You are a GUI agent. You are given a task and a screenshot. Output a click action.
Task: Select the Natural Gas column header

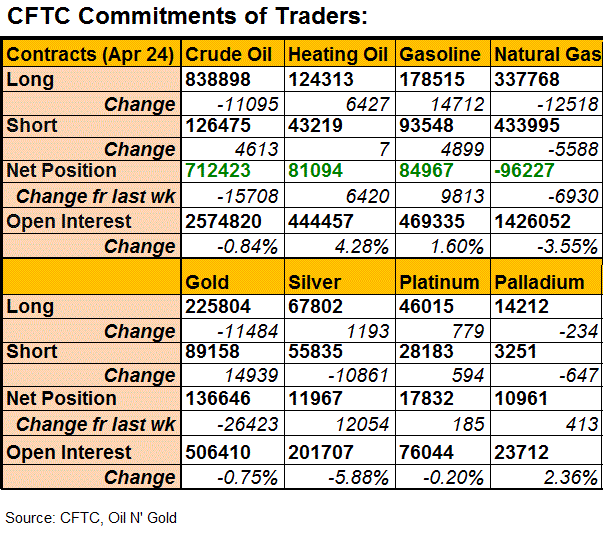coord(546,54)
